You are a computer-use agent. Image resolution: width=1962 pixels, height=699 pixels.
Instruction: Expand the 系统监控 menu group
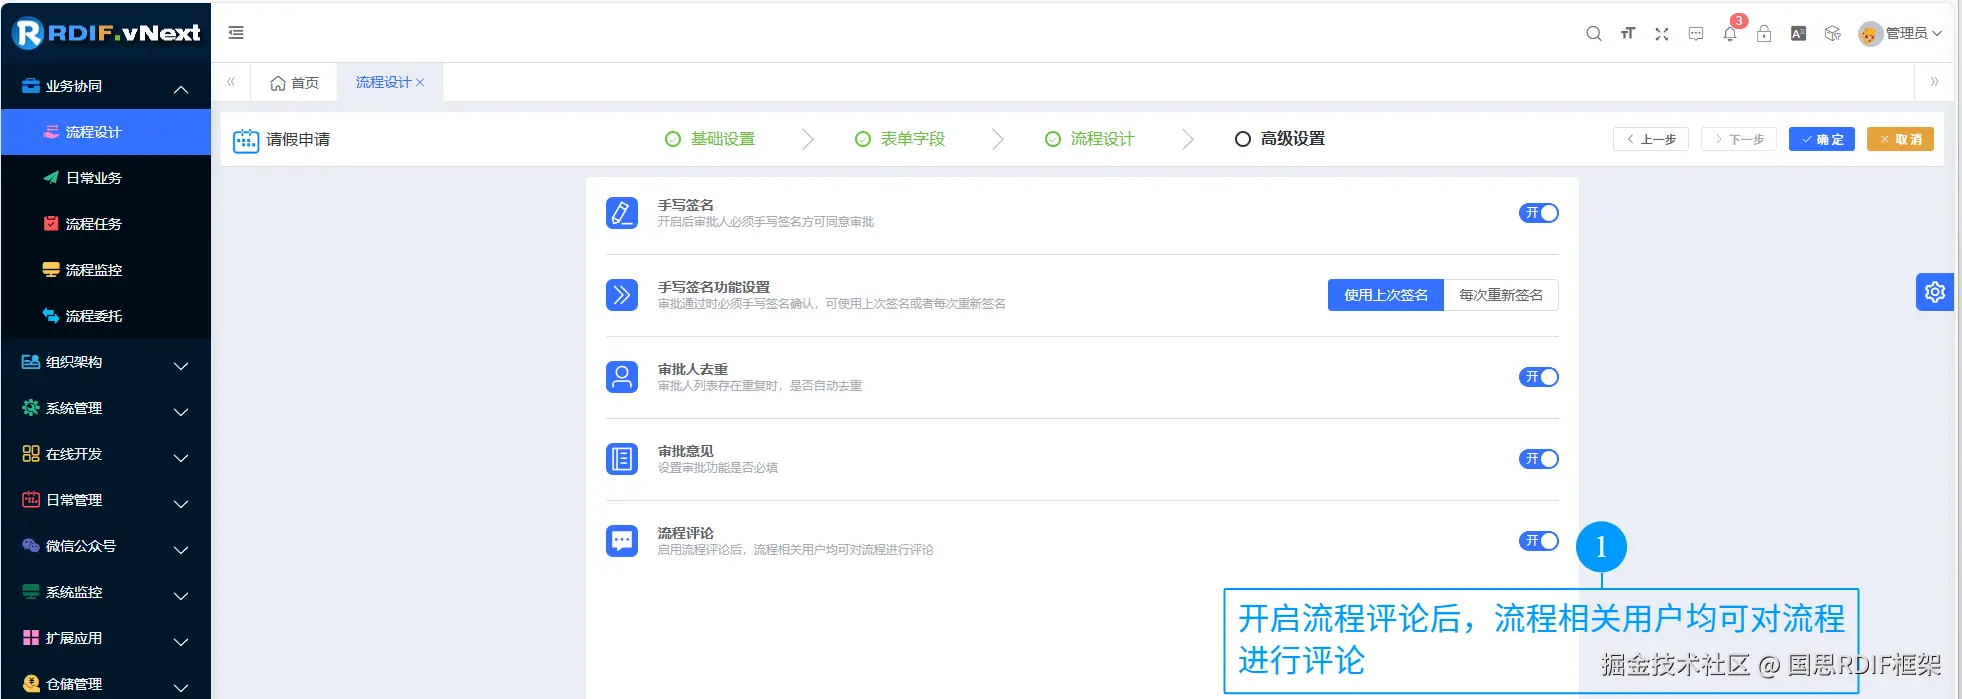coord(106,592)
